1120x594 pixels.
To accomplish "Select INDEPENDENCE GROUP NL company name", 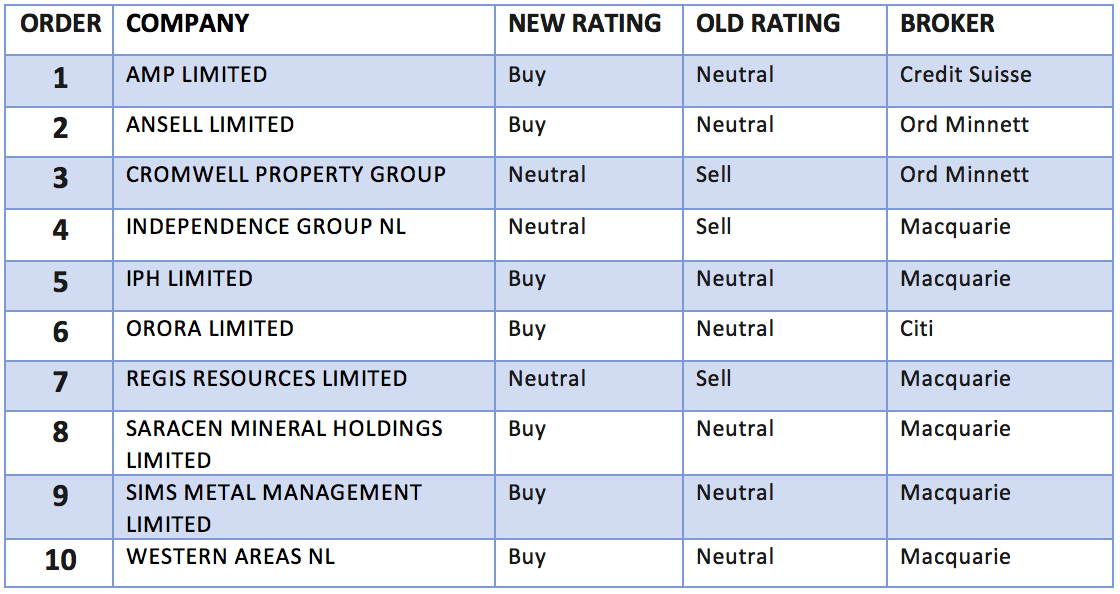I will [266, 227].
